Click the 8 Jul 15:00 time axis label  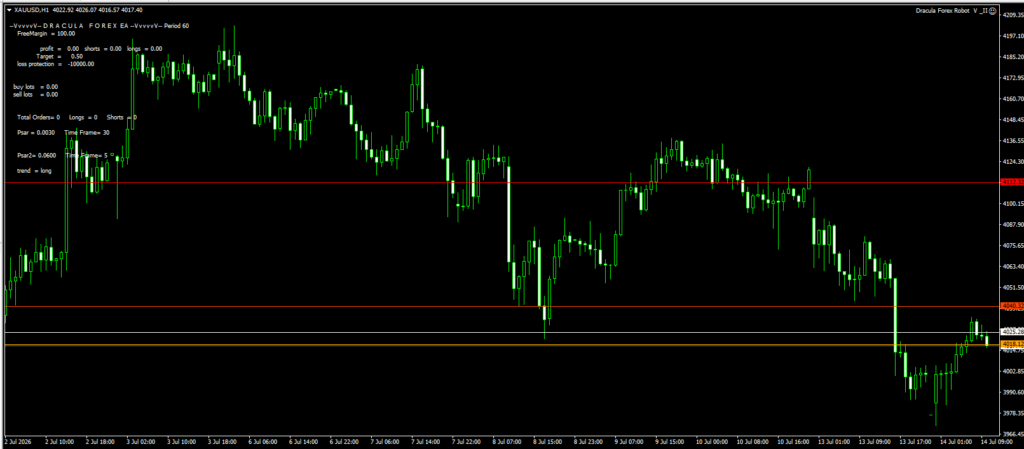[x=547, y=441]
